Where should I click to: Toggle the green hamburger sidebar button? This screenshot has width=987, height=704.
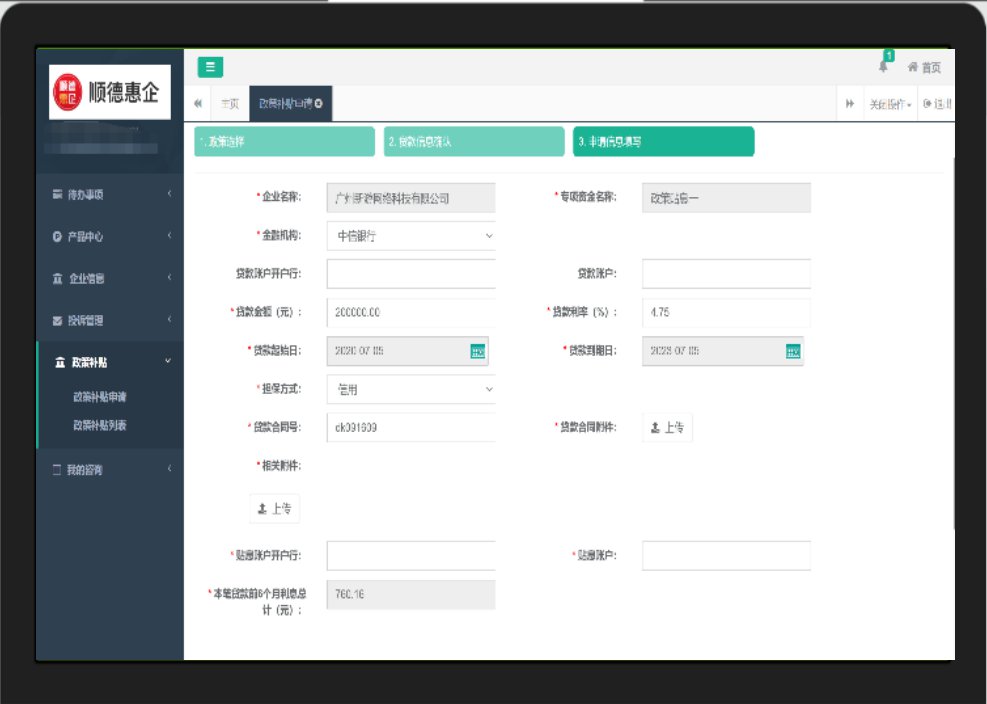[210, 67]
